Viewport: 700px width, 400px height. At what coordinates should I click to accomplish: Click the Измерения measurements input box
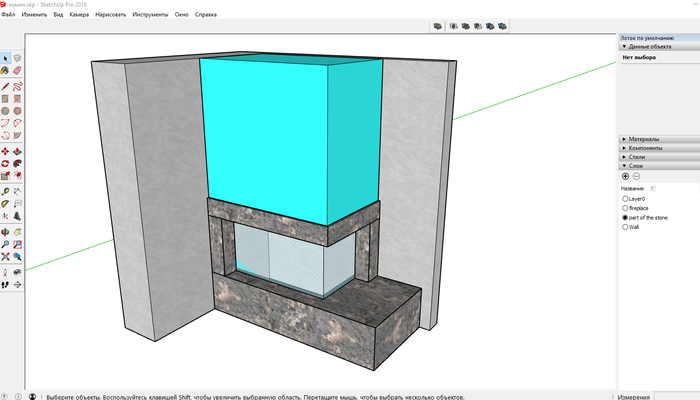click(x=675, y=395)
